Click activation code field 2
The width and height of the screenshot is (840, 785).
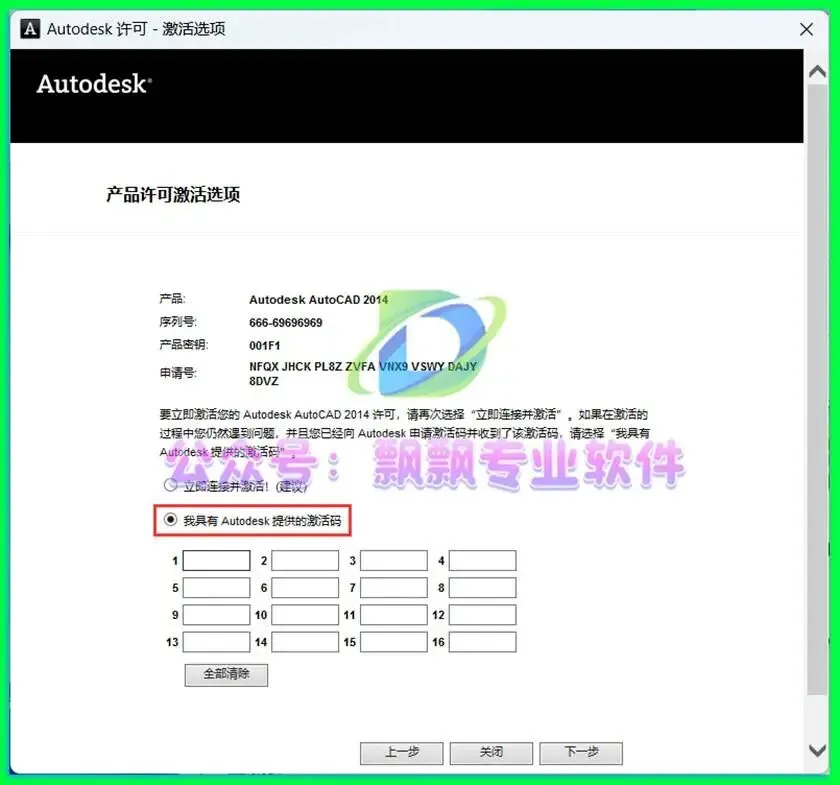coord(305,560)
